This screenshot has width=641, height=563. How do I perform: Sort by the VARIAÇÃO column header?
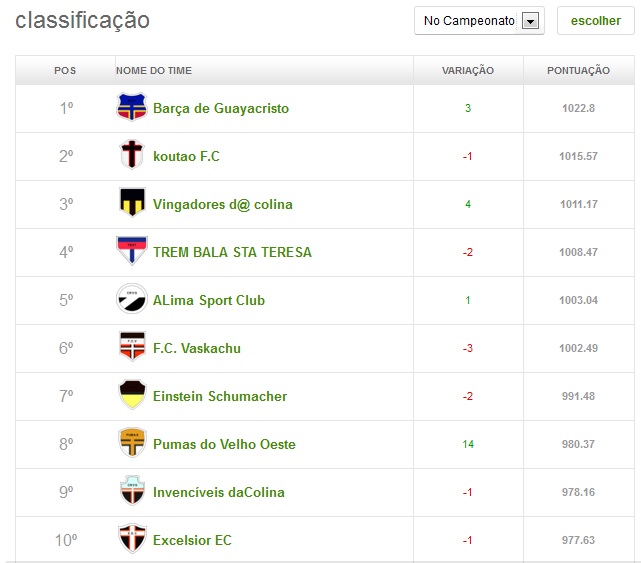[467, 71]
